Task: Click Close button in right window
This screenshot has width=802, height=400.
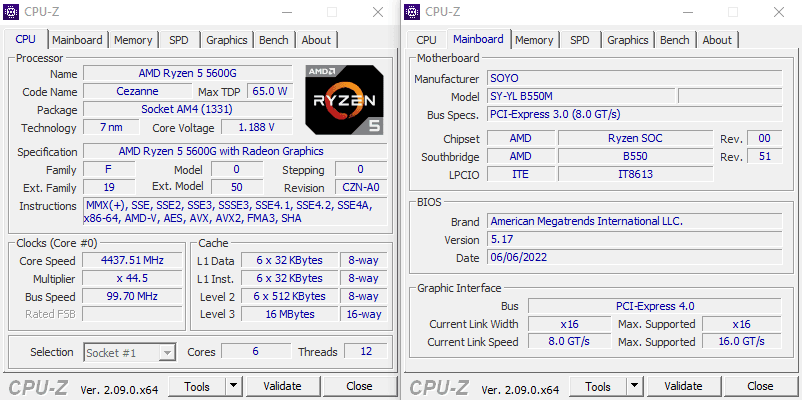Action: 760,386
